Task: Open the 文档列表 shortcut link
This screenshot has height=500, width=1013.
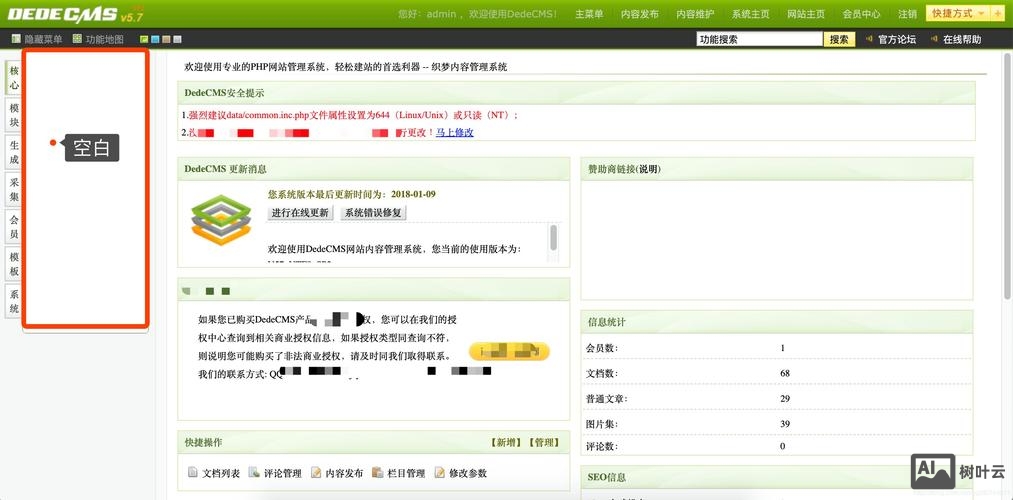Action: 221,473
